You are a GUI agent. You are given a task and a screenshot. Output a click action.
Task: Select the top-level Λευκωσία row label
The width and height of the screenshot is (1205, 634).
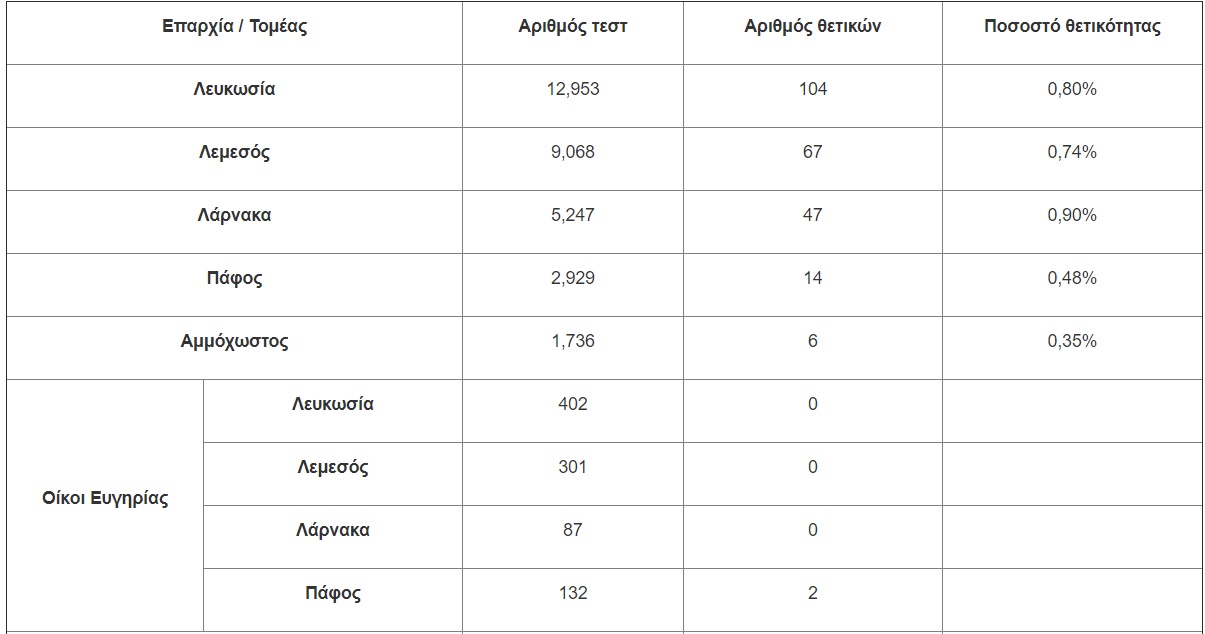point(234,89)
